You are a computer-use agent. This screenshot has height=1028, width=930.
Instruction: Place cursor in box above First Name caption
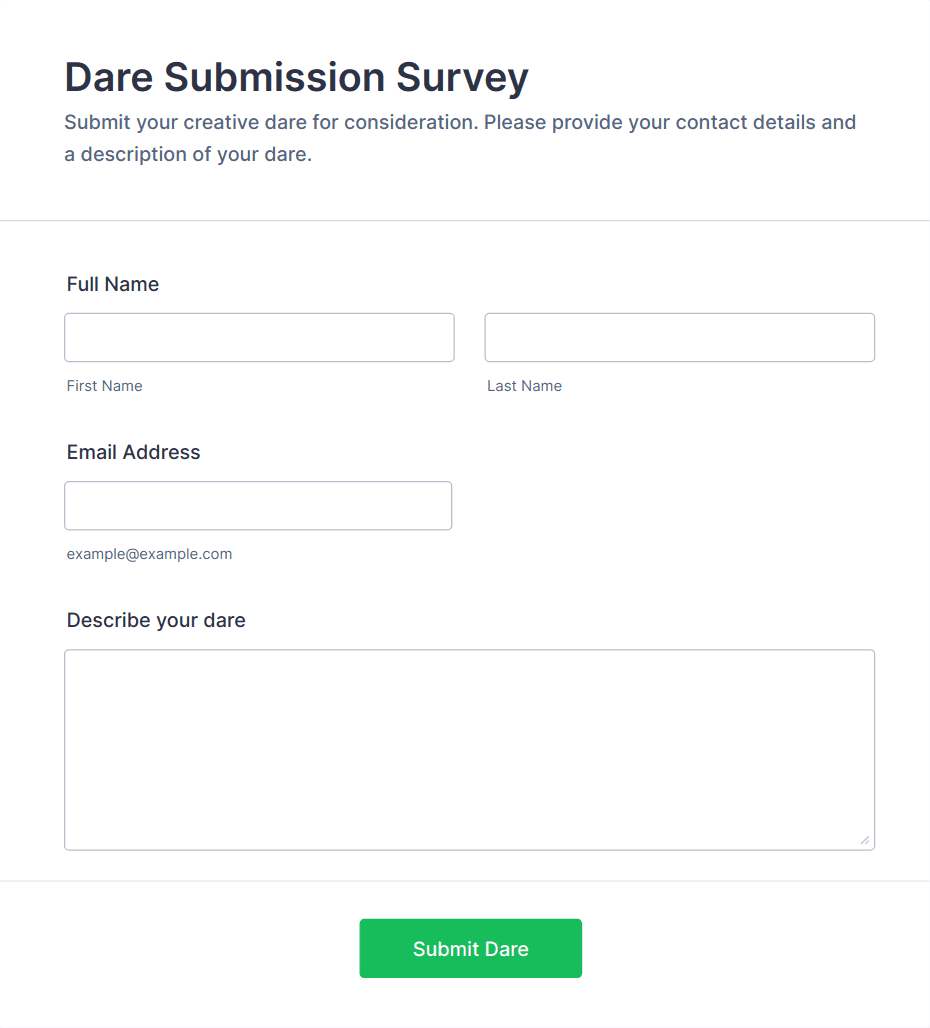coord(259,337)
